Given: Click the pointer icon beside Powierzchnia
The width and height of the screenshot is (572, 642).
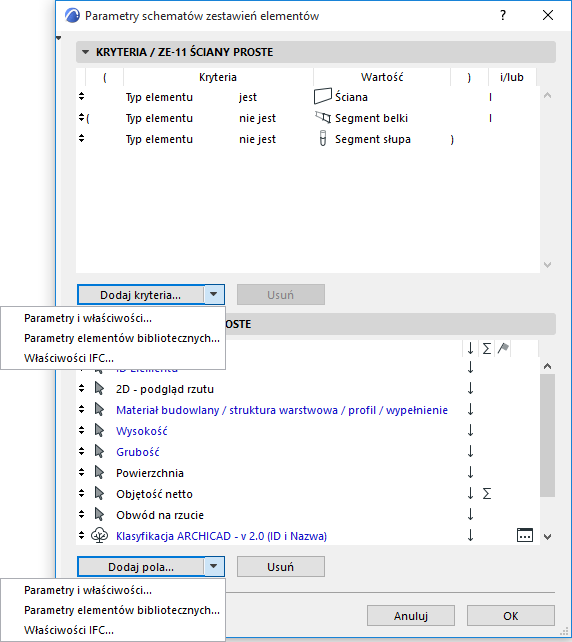Looking at the screenshot, I should coord(99,472).
